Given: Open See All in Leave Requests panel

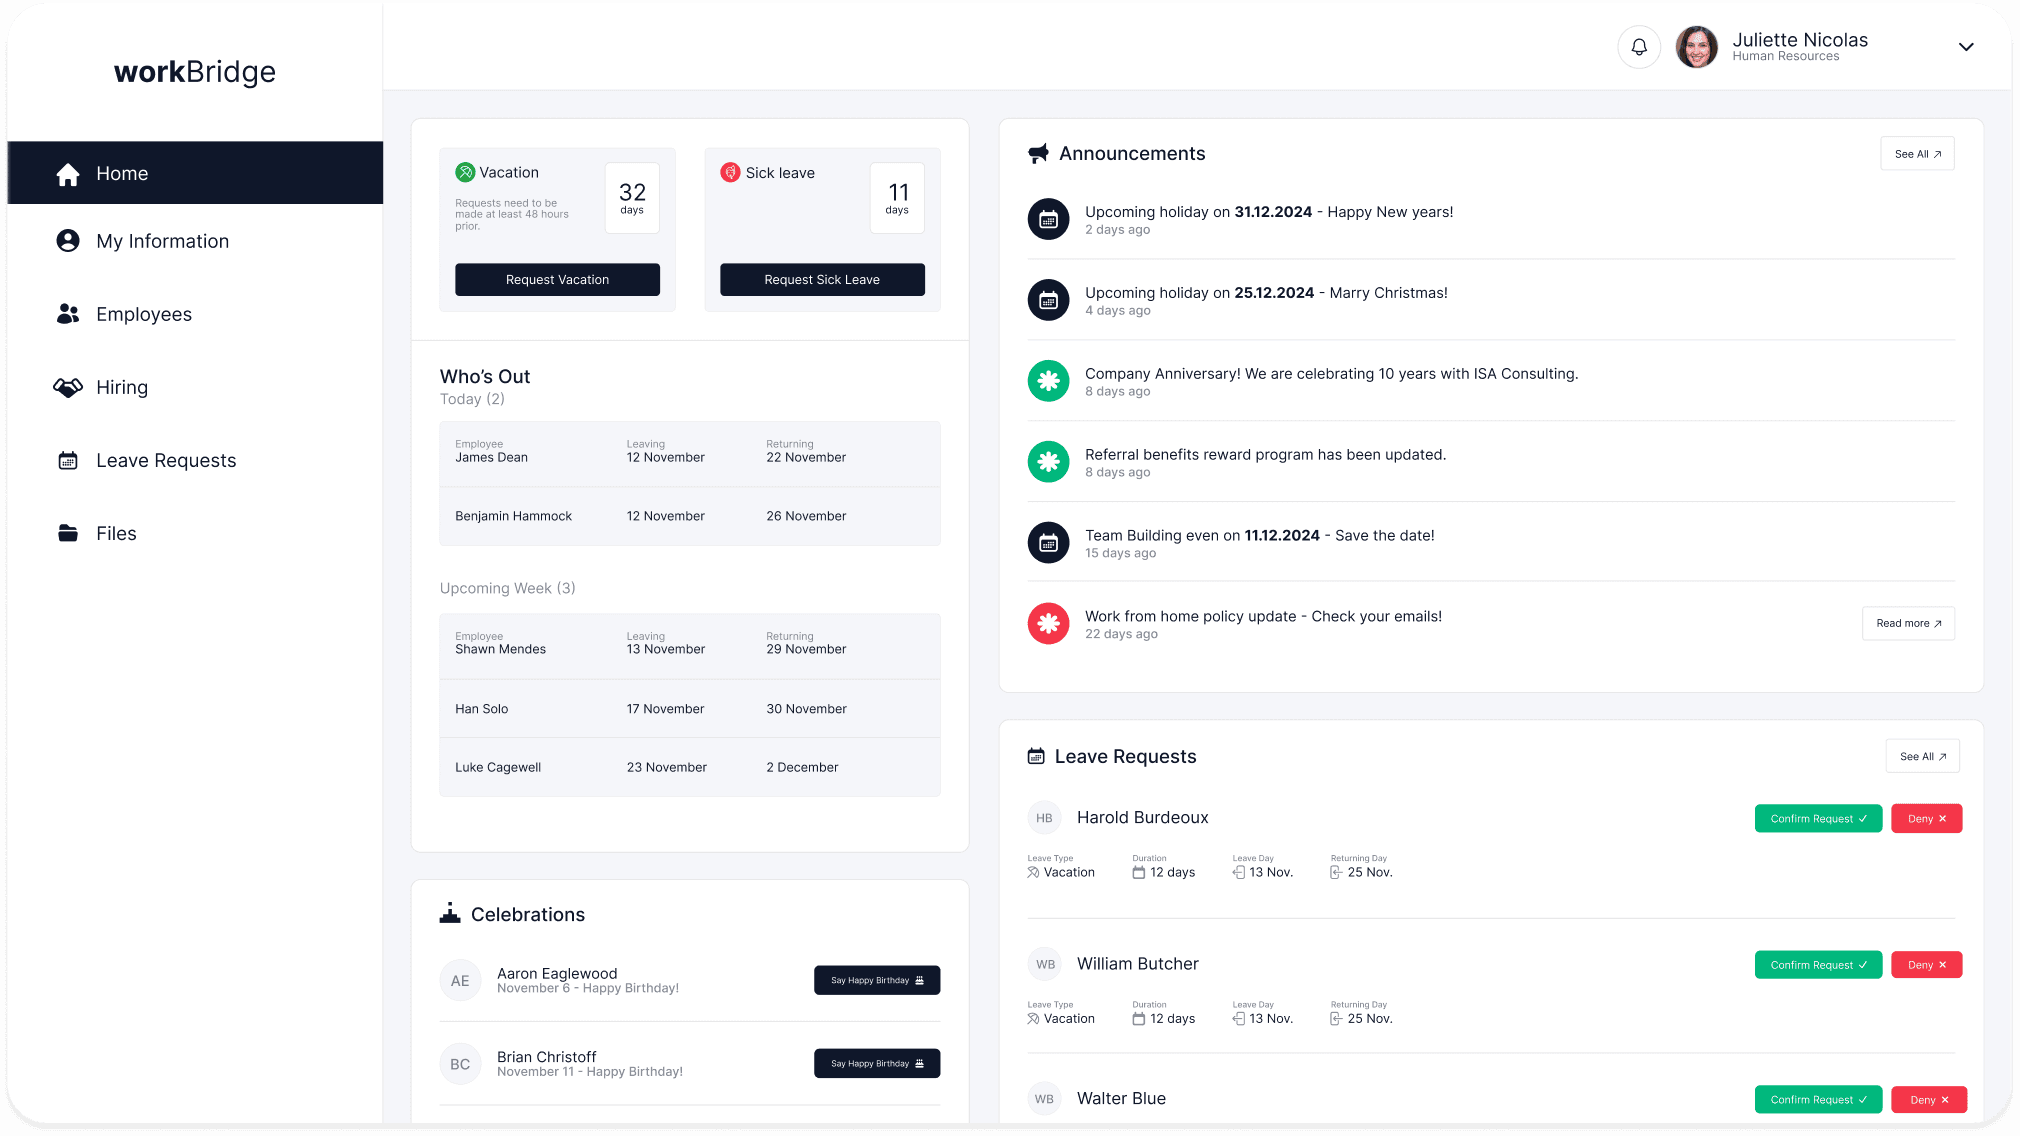Looking at the screenshot, I should (1921, 757).
